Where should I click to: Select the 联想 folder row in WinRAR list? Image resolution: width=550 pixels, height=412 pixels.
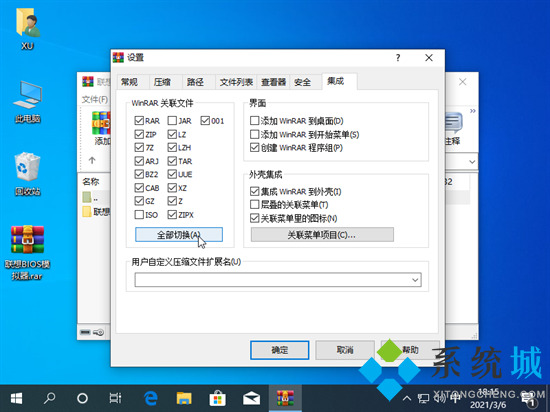(96, 211)
